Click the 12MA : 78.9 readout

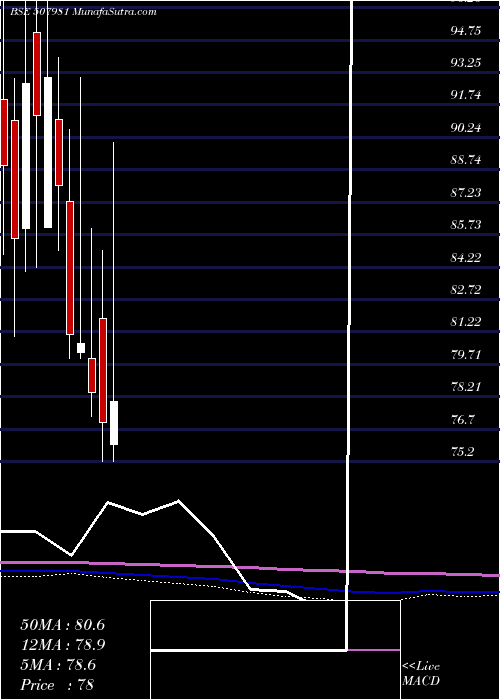coord(62,645)
